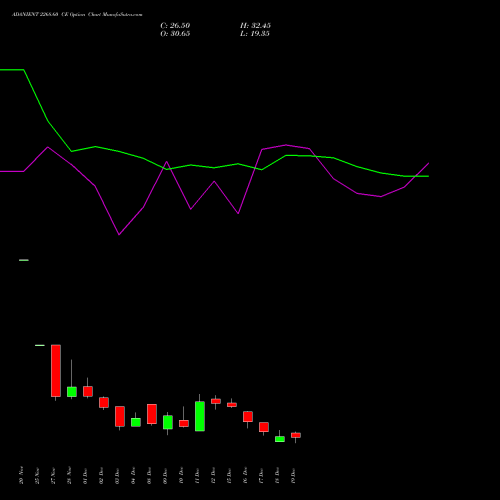Image resolution: width=500 pixels, height=500 pixels.
Task: Select the 12 Dec date label
Action: tap(213, 475)
